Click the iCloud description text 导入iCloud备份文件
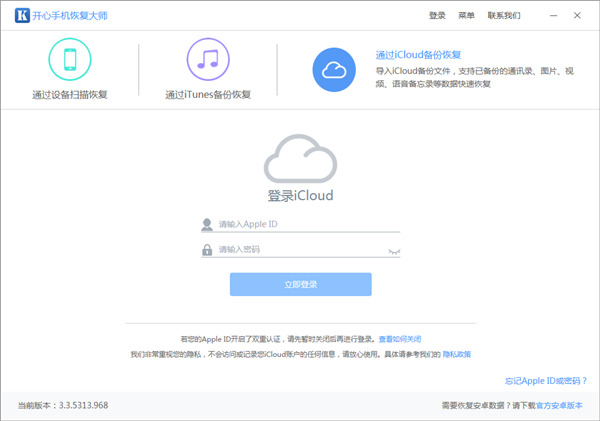 point(474,77)
